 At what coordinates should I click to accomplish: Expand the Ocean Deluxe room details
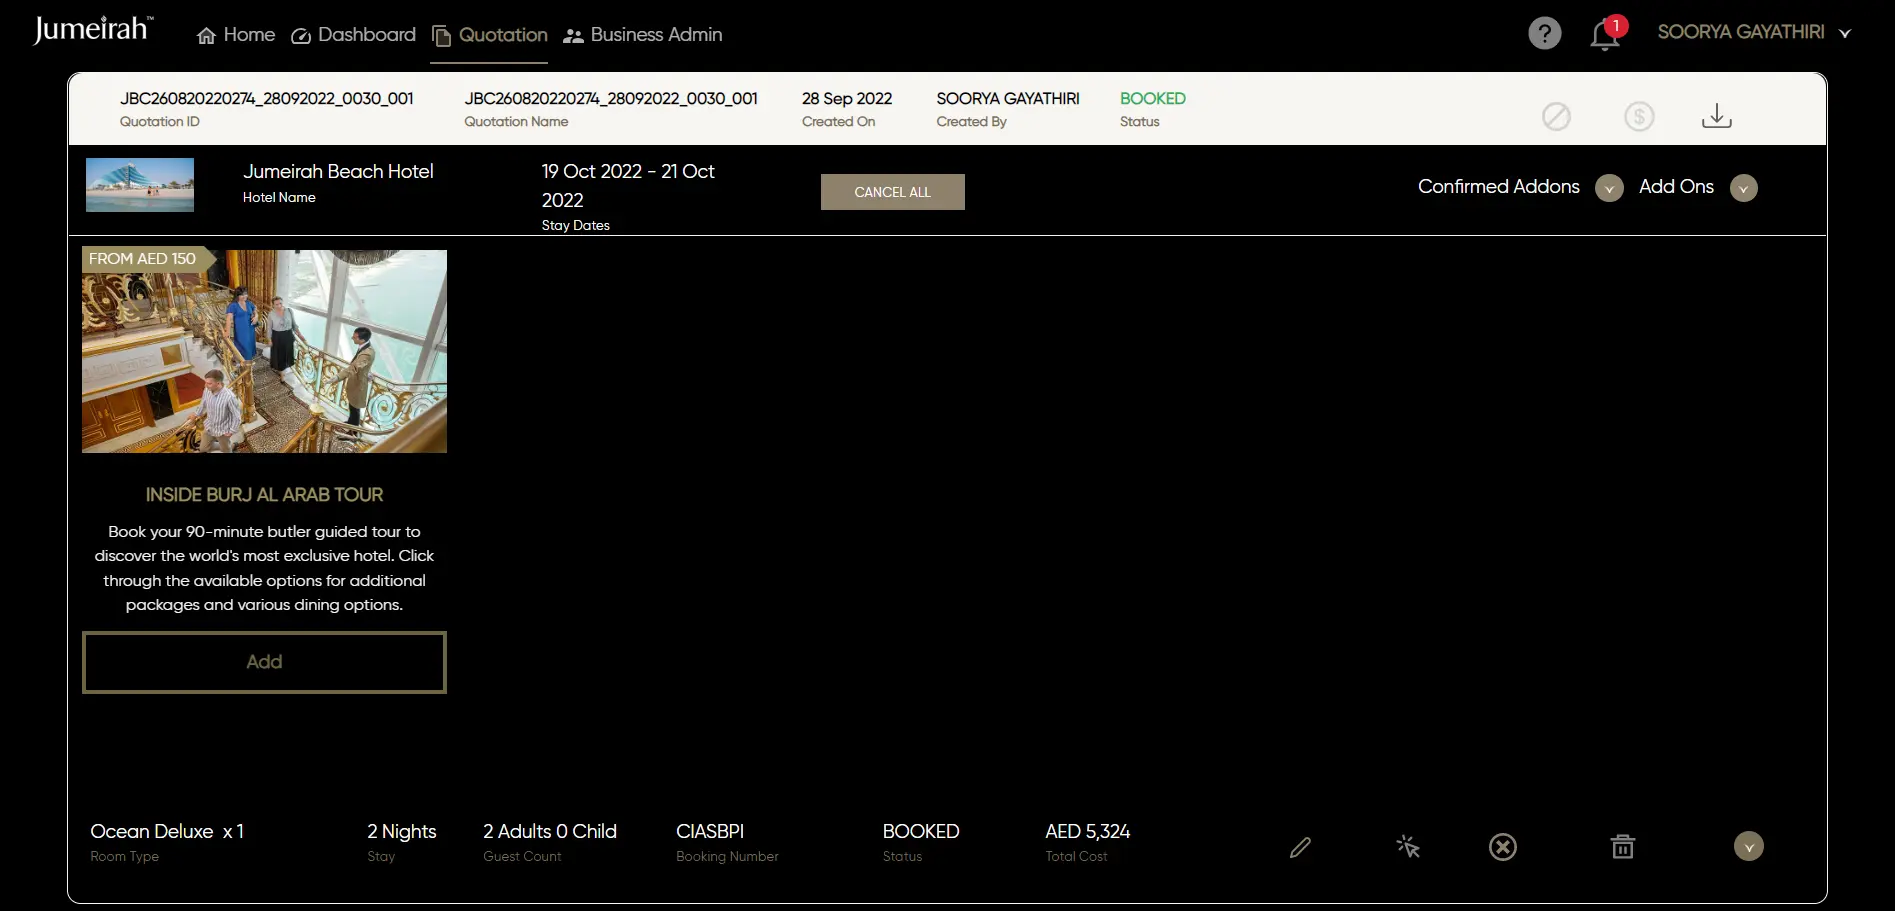[x=1748, y=846]
